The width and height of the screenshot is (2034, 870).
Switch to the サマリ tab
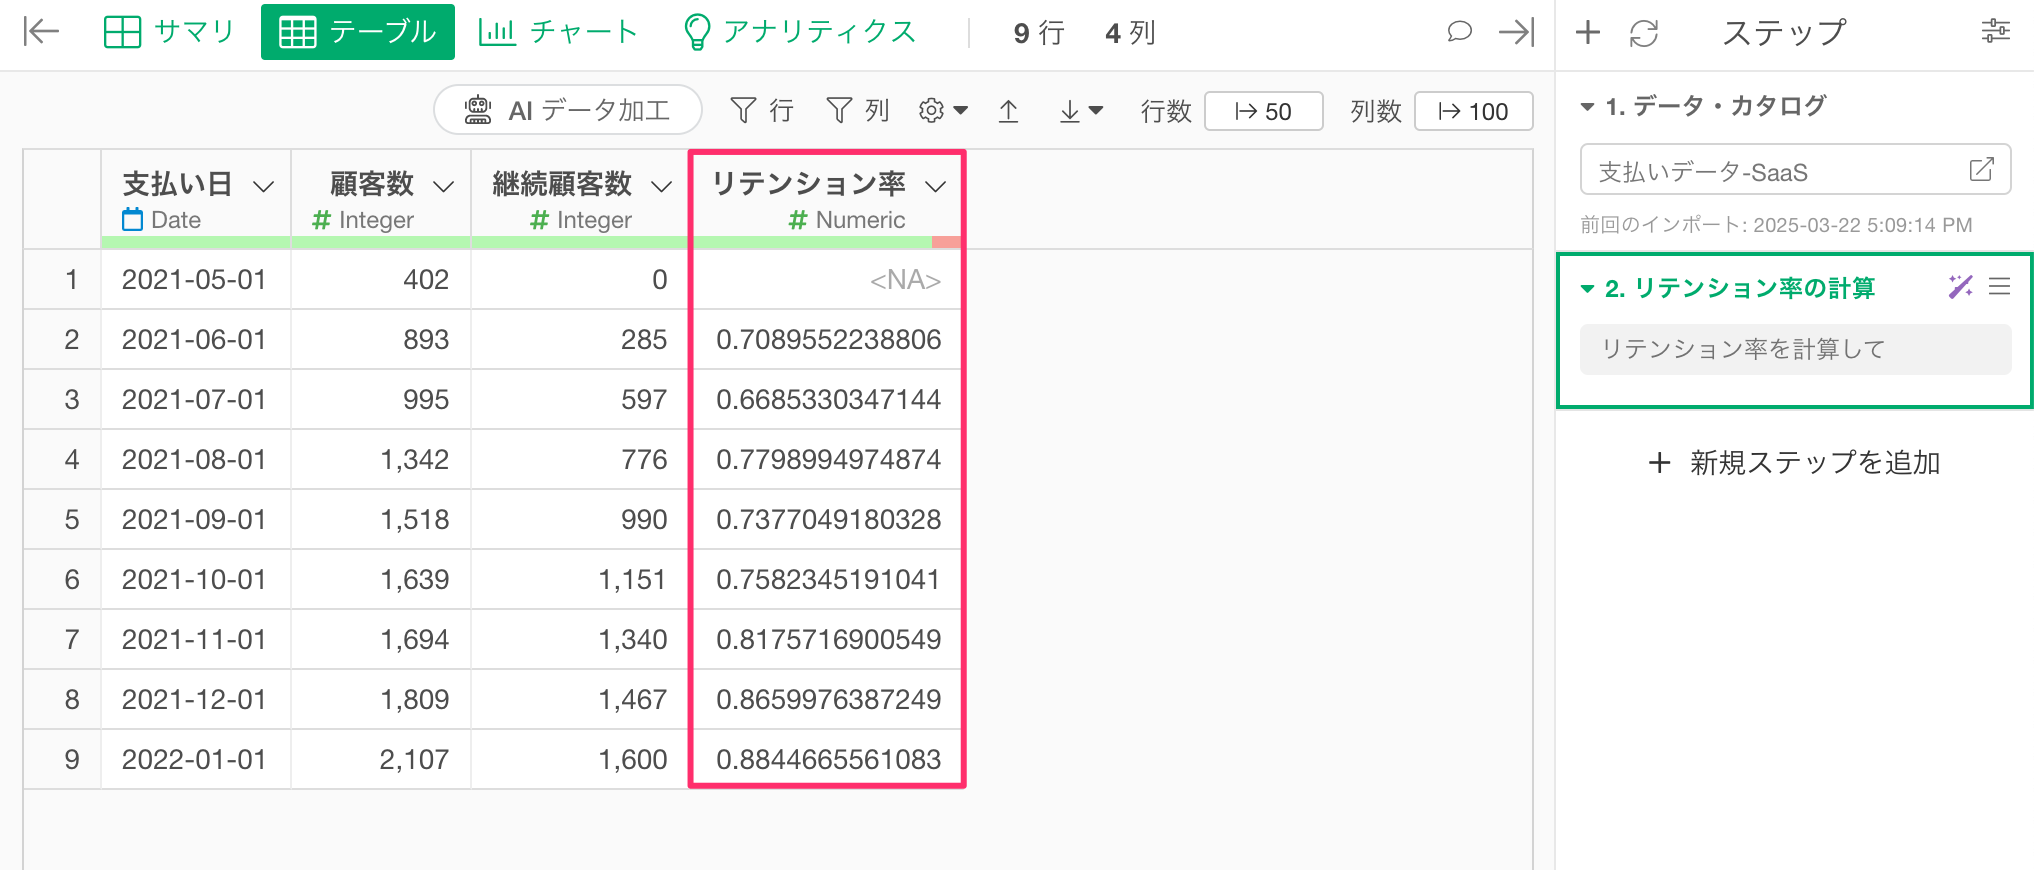tap(169, 32)
